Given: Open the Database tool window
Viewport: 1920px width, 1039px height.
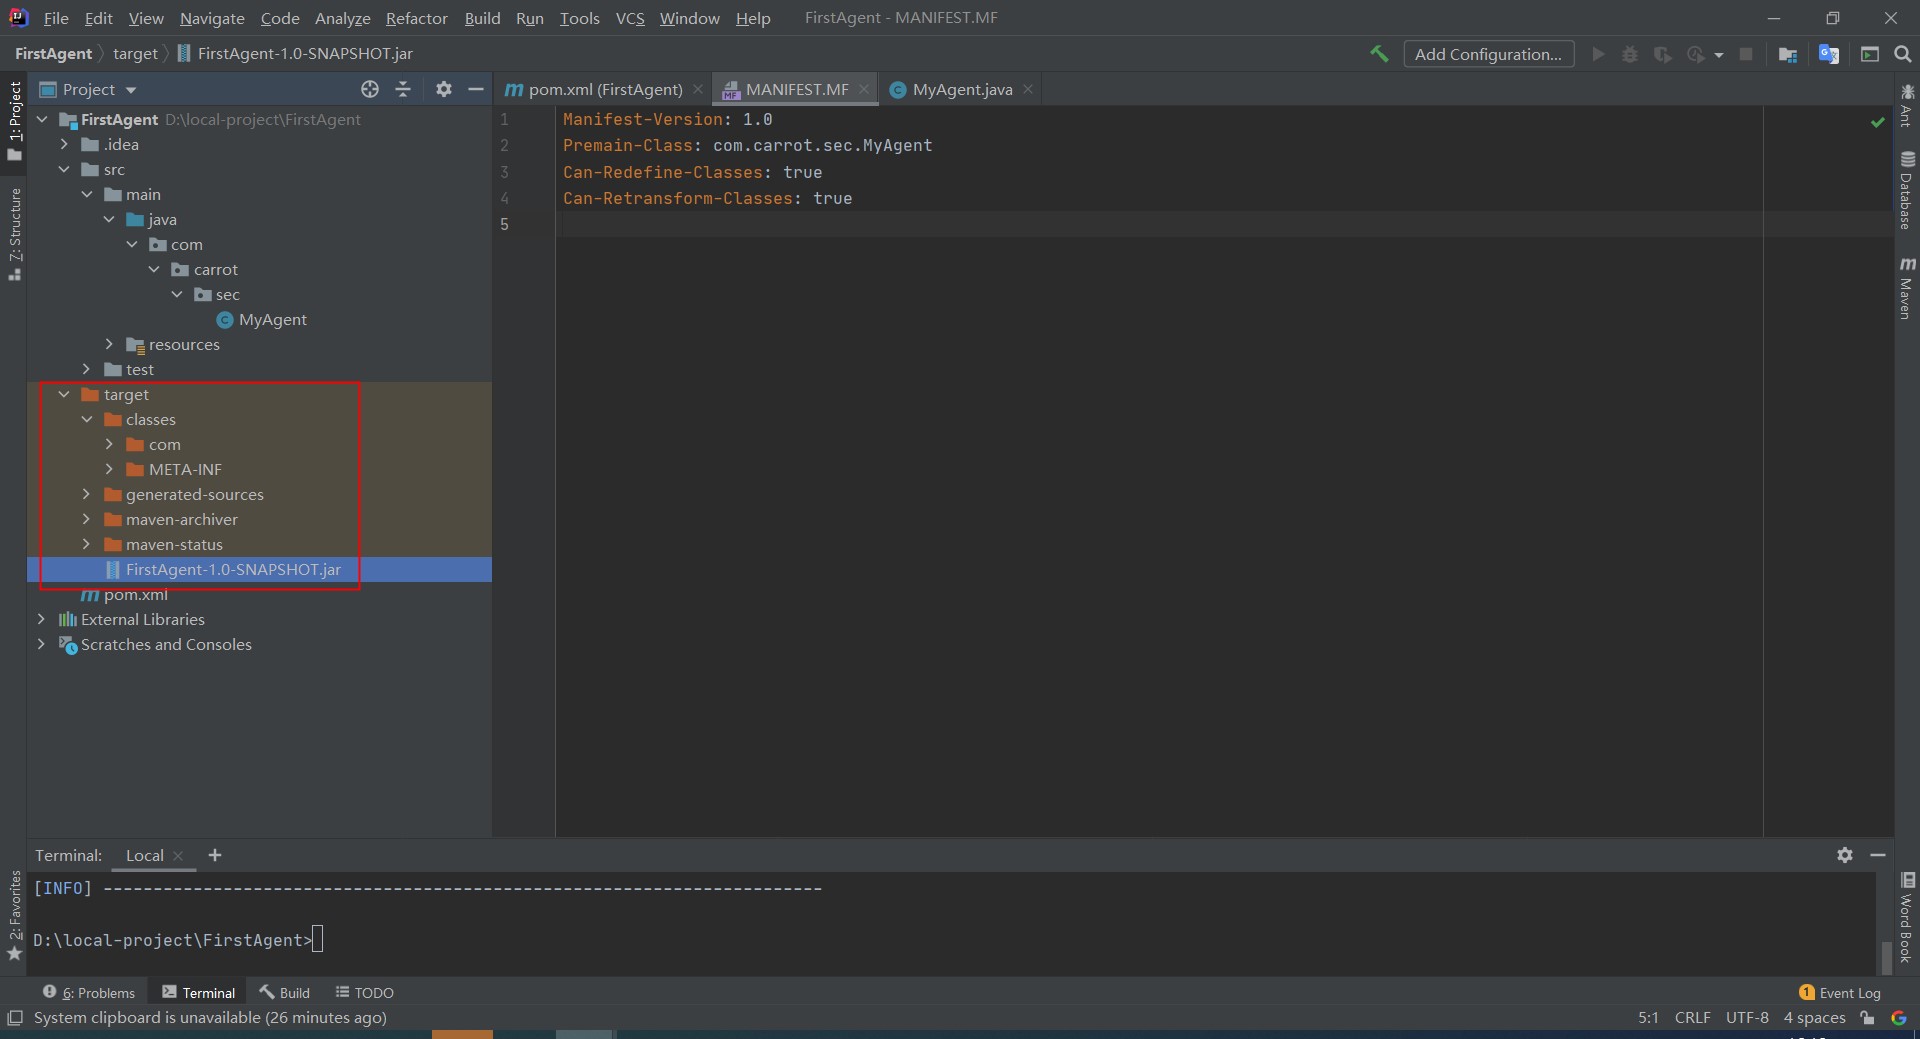Looking at the screenshot, I should point(1907,190).
